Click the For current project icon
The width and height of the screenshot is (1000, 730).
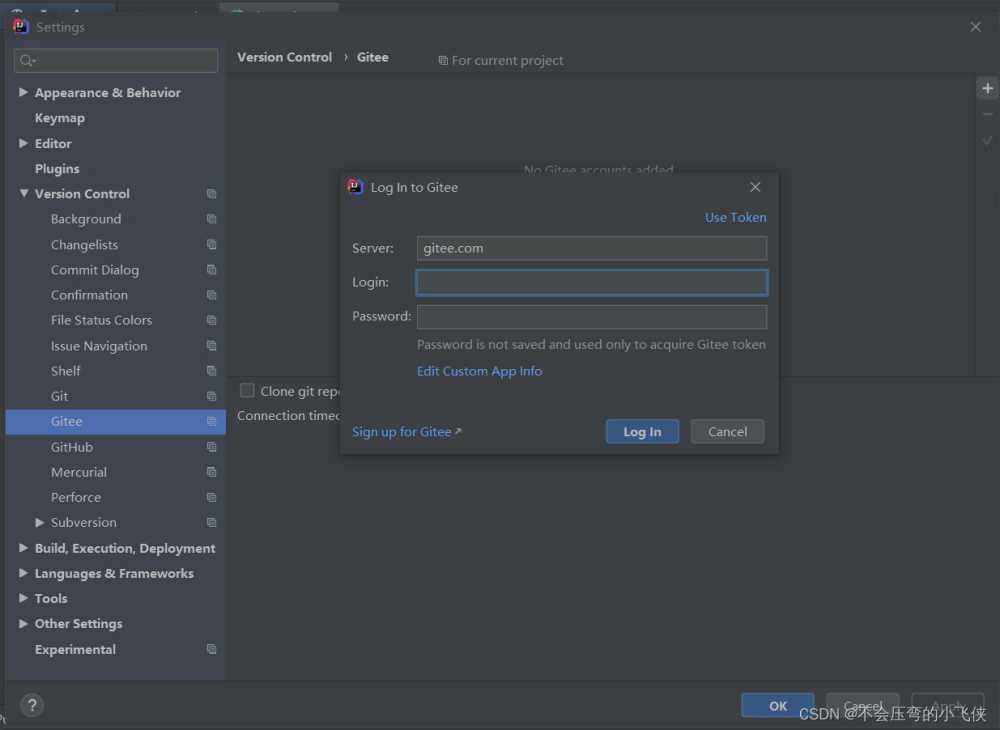click(443, 61)
